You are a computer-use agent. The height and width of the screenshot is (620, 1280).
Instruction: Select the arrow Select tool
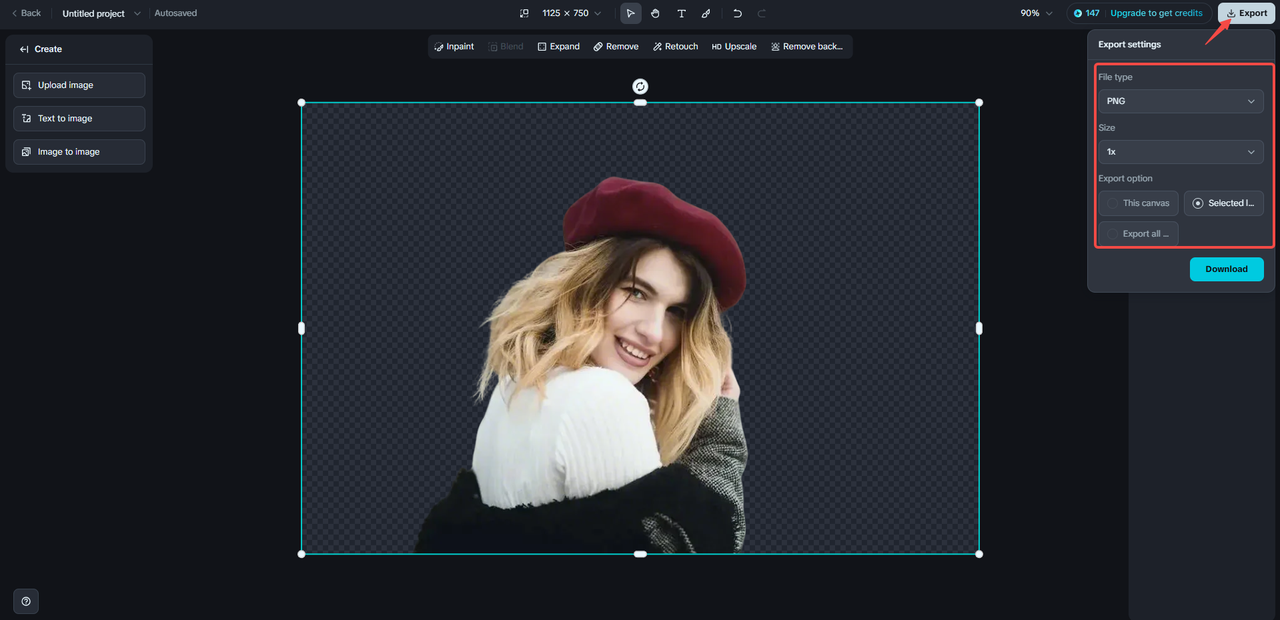pyautogui.click(x=631, y=13)
